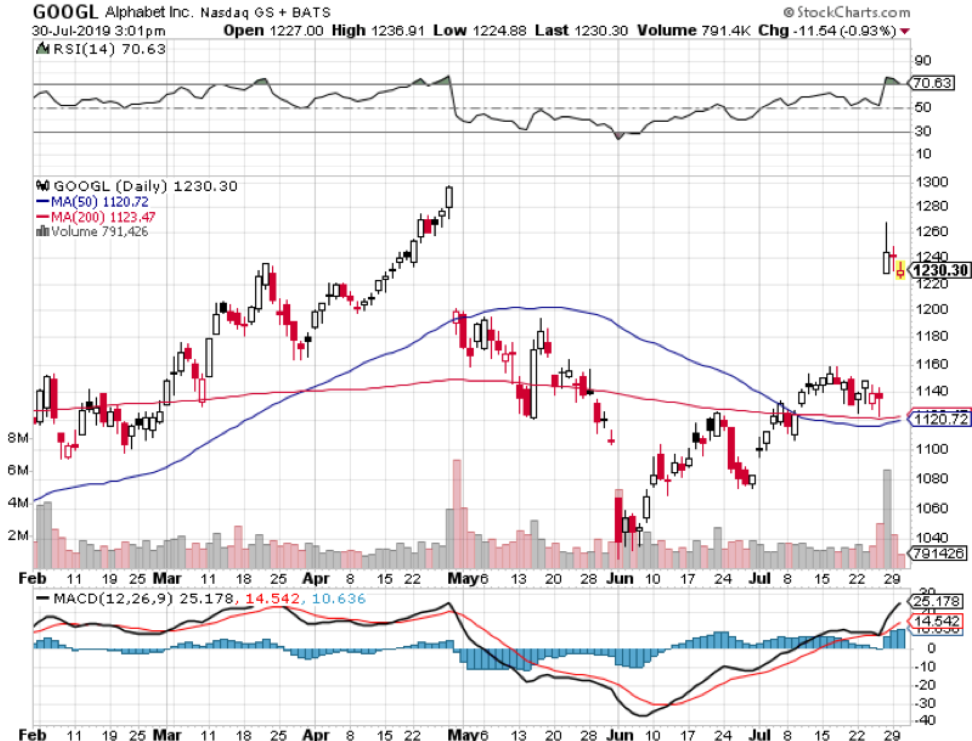This screenshot has height=741, width=972.
Task: Click the 14.542 MACD signal tag
Action: tap(937, 621)
